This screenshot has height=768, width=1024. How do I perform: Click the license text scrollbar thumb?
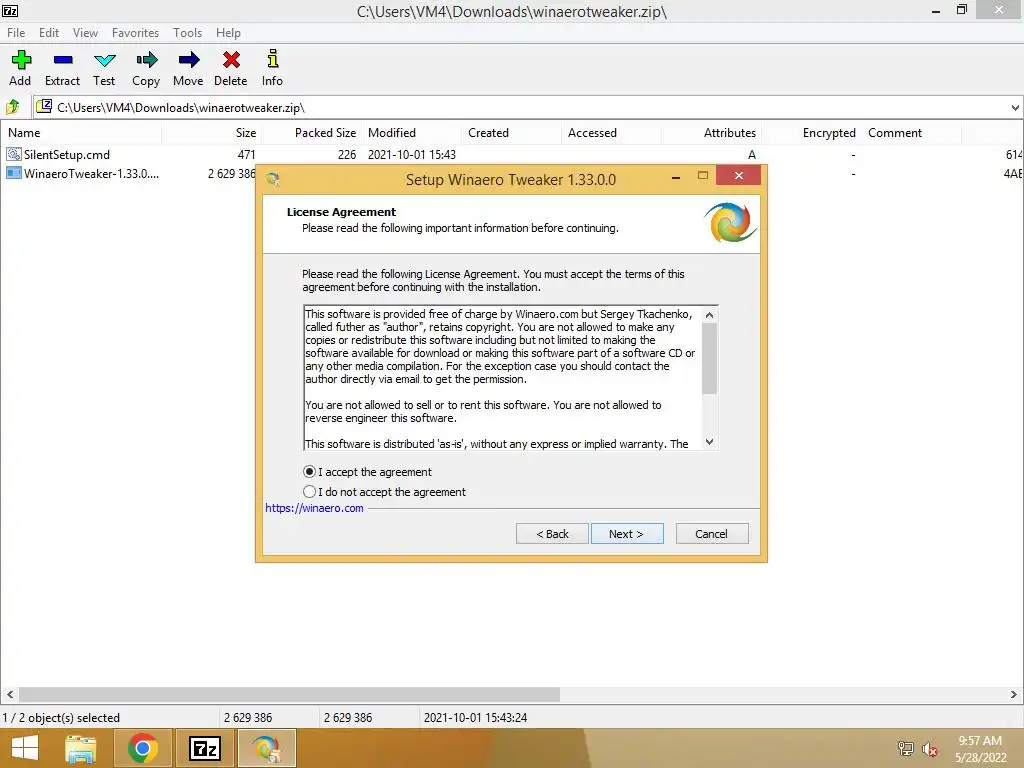709,359
